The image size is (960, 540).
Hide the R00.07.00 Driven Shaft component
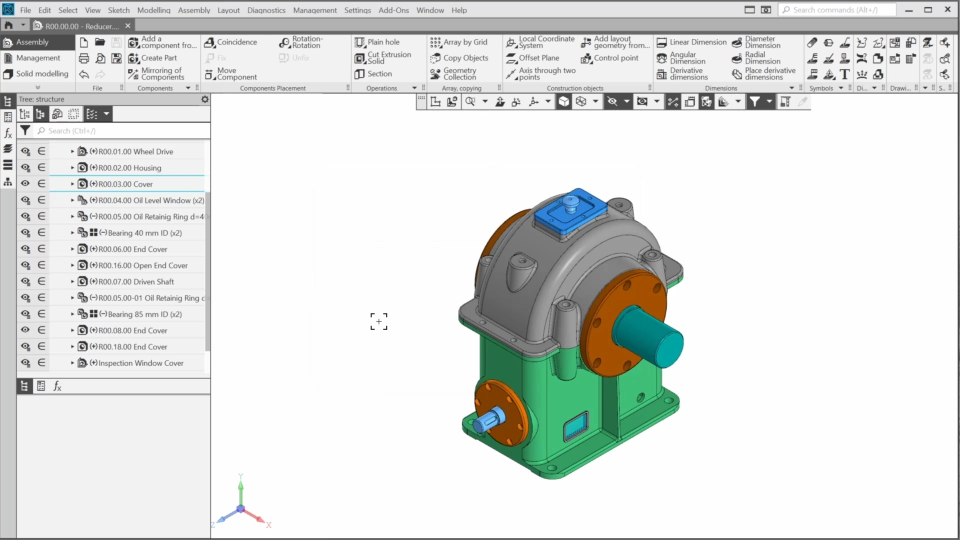click(x=25, y=282)
